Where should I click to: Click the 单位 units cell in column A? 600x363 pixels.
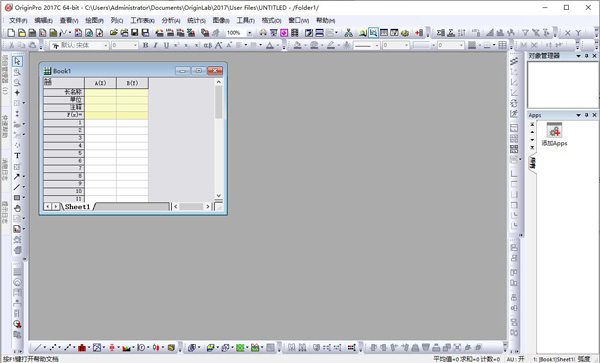click(x=100, y=100)
